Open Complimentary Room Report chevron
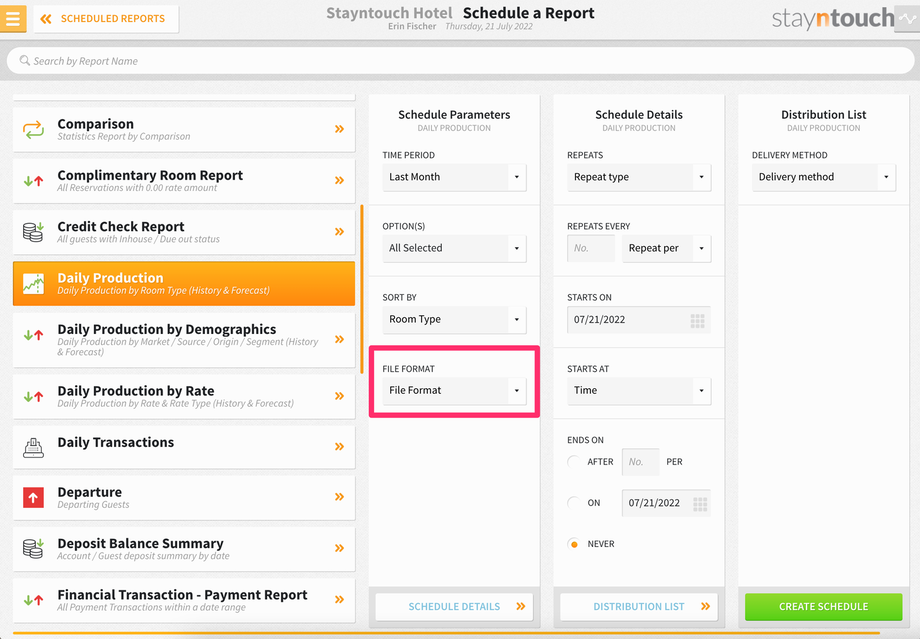The height and width of the screenshot is (639, 920). point(339,180)
